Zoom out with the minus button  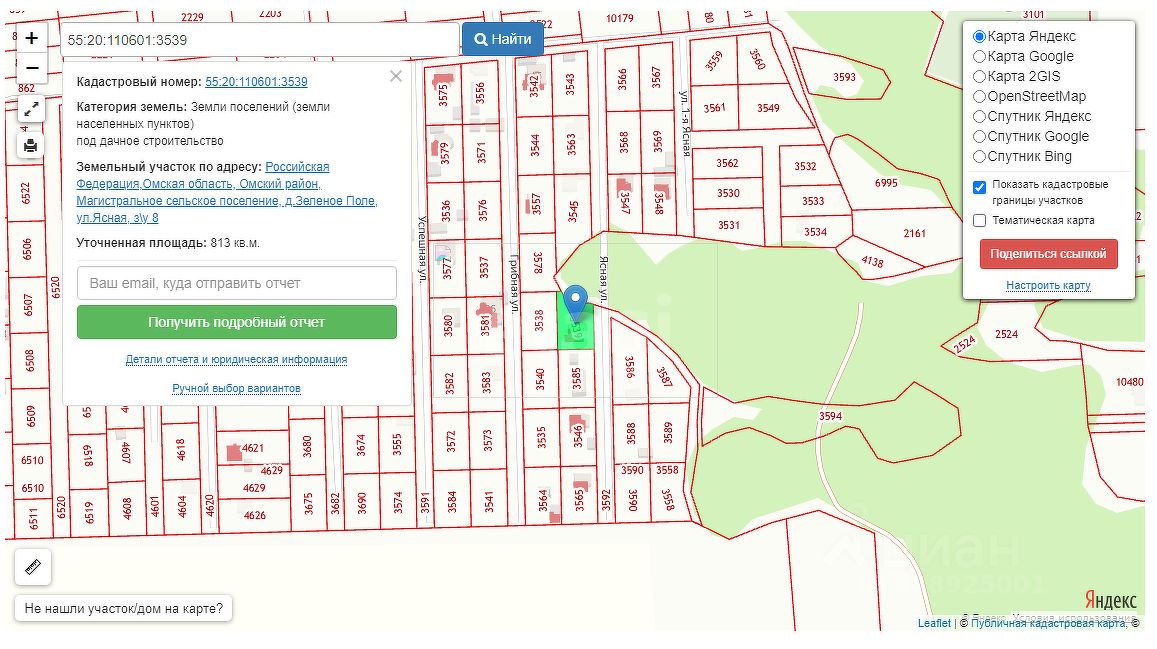click(32, 68)
